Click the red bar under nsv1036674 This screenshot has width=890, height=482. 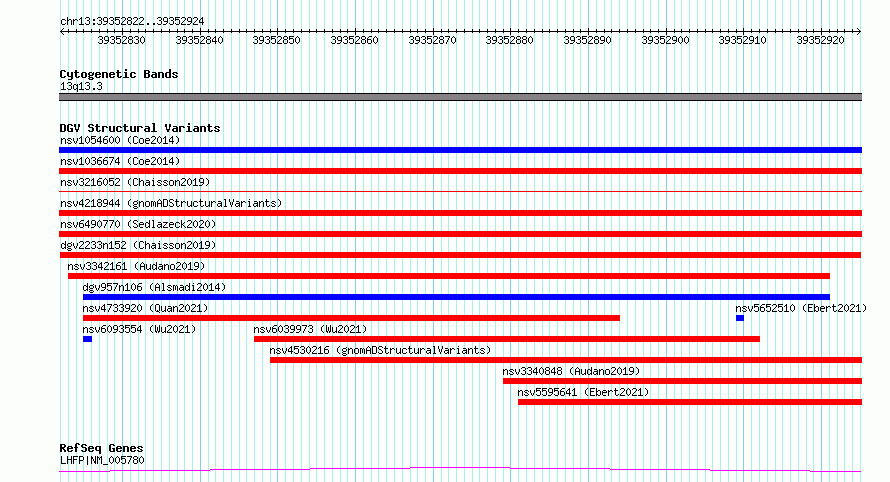point(460,171)
